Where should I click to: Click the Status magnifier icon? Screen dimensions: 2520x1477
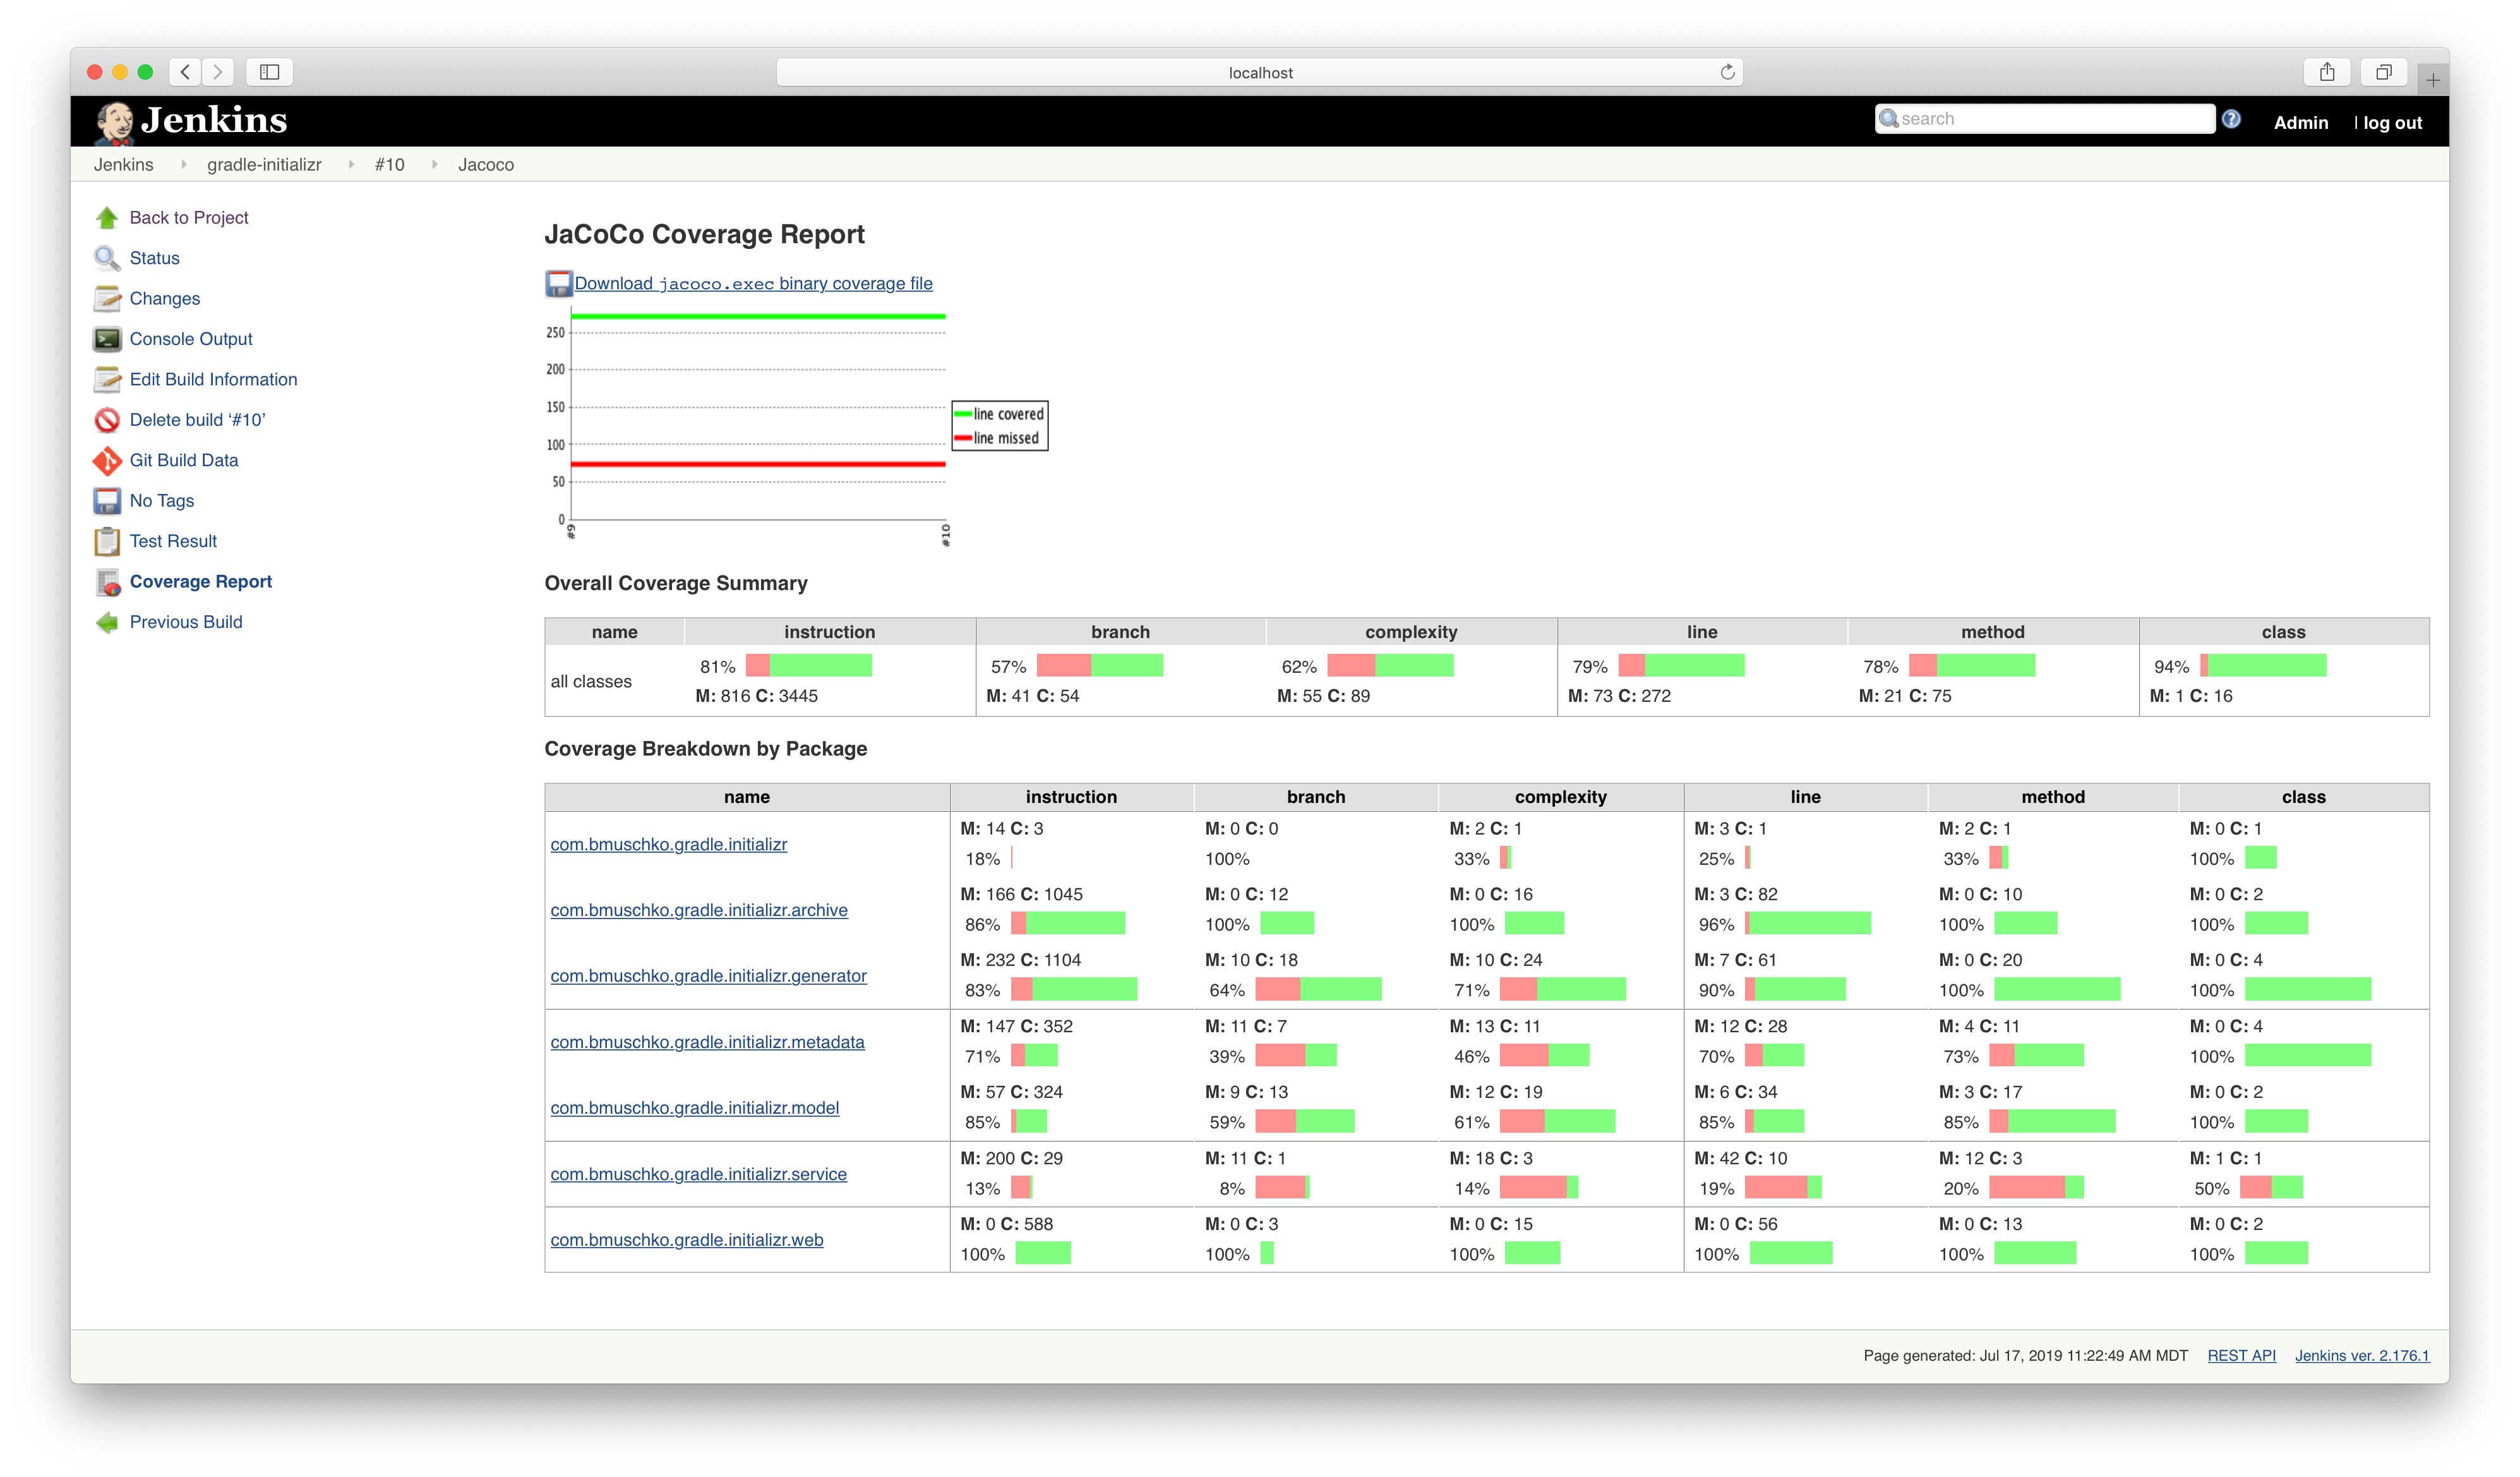[107, 258]
